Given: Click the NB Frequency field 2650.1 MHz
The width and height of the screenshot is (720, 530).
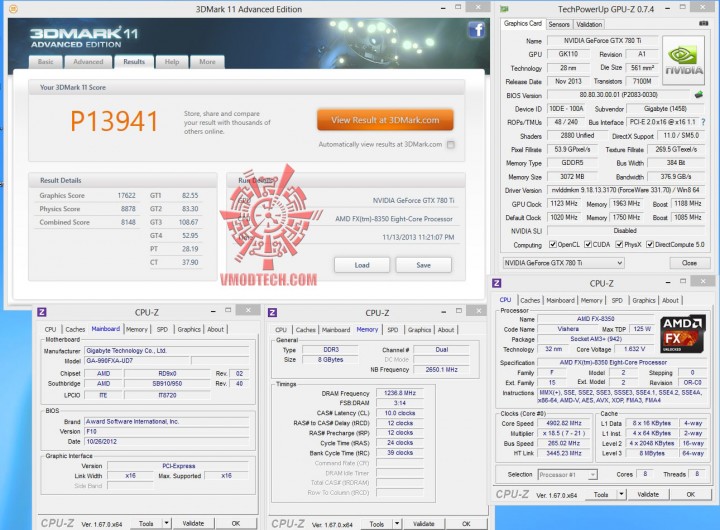Looking at the screenshot, I should (441, 369).
